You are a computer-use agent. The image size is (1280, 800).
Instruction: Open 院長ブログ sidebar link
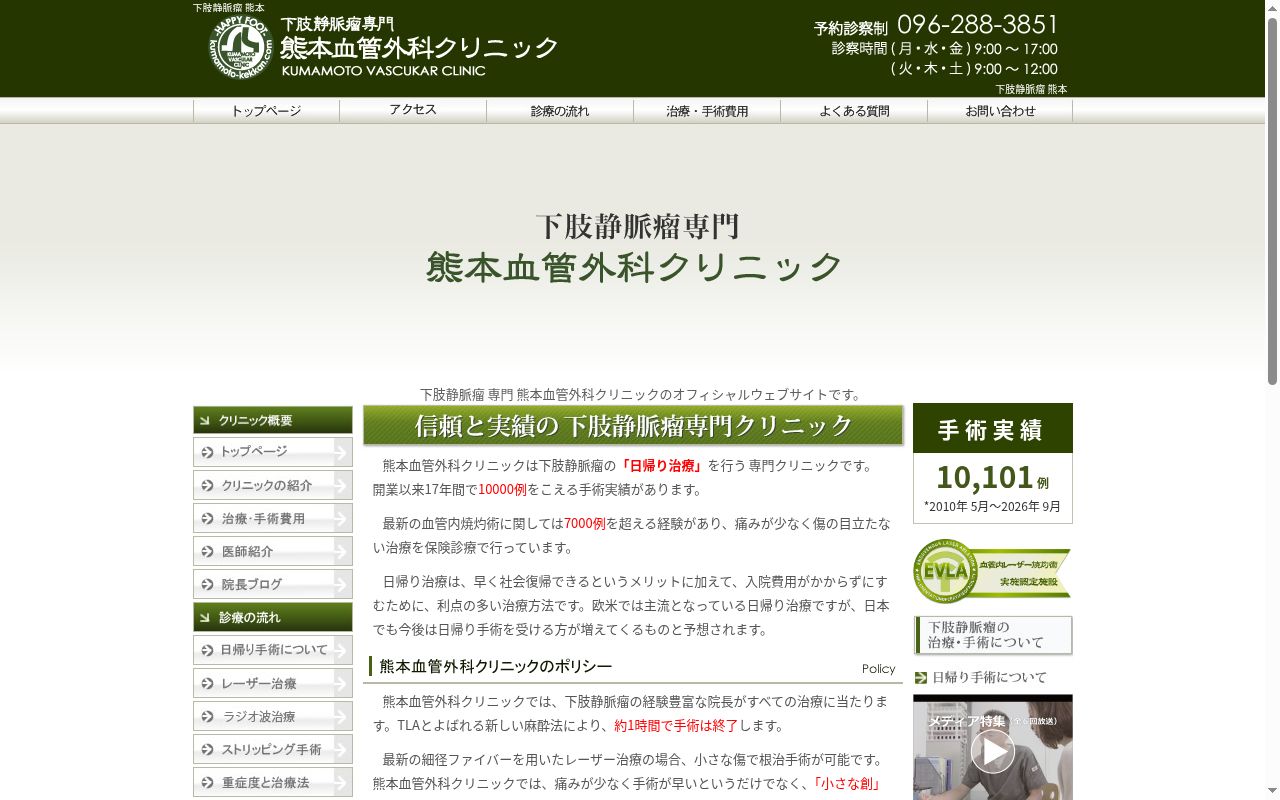pos(273,584)
